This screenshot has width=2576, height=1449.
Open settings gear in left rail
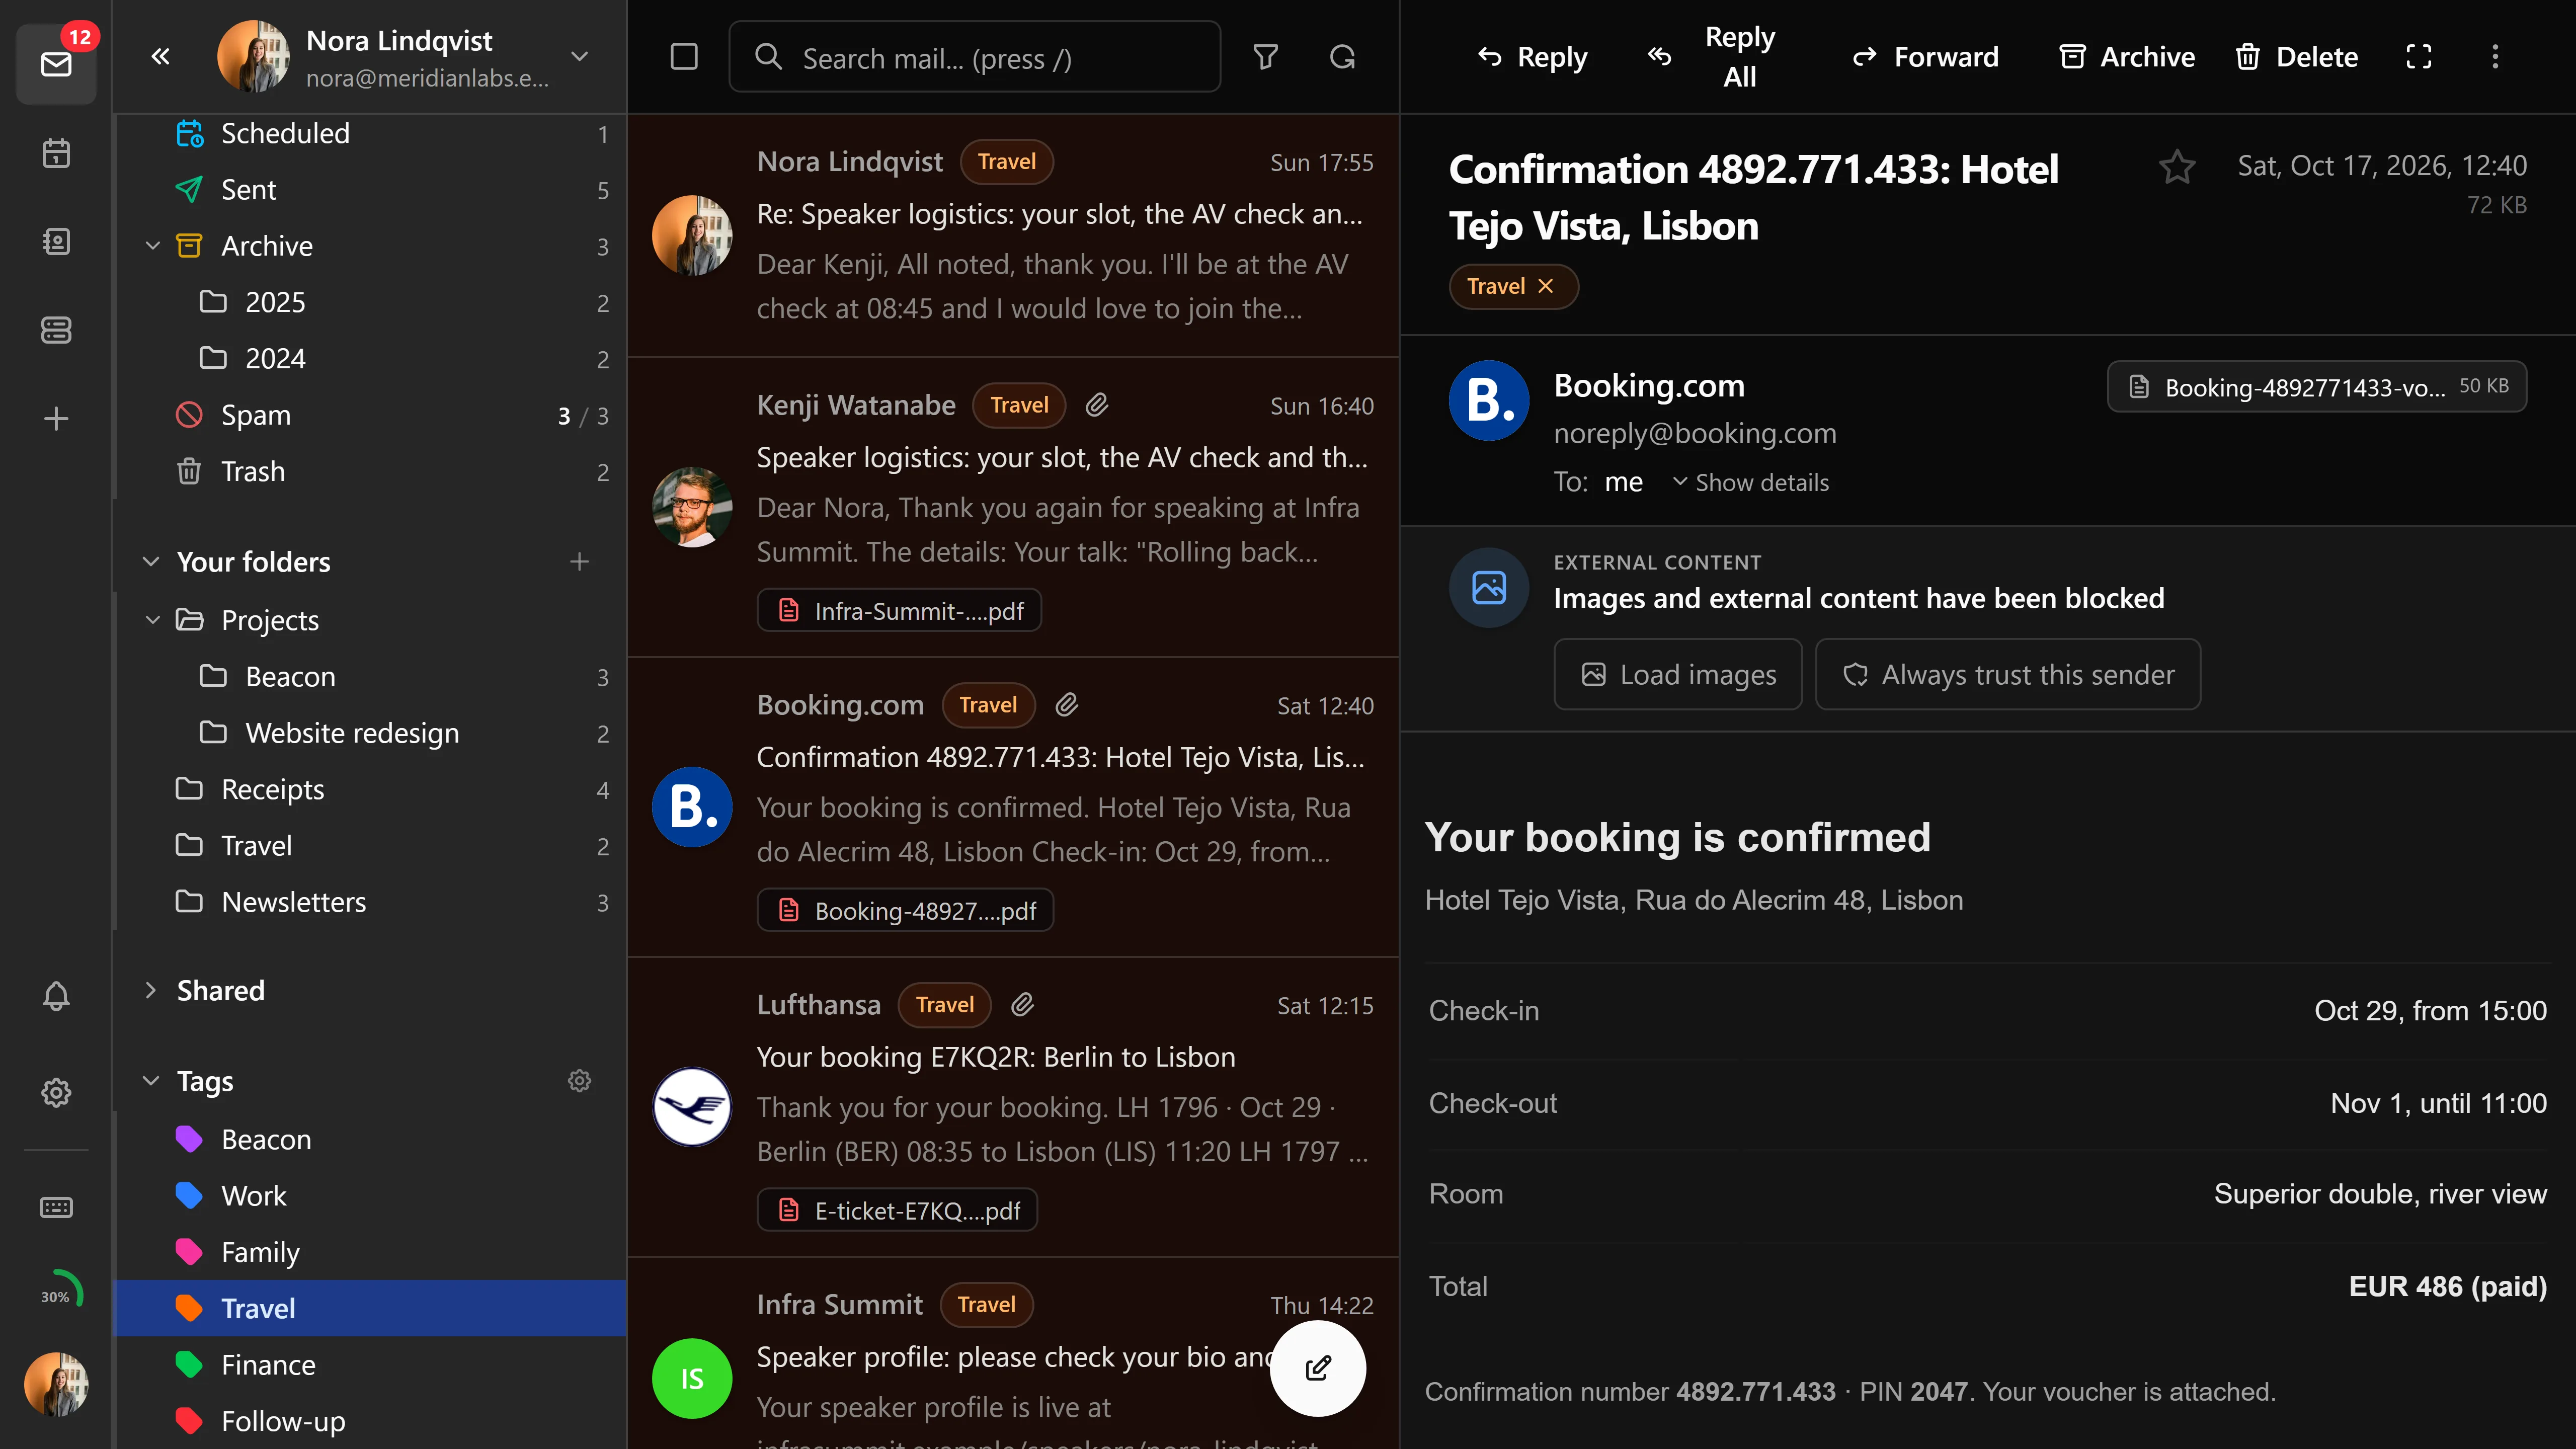56,1092
